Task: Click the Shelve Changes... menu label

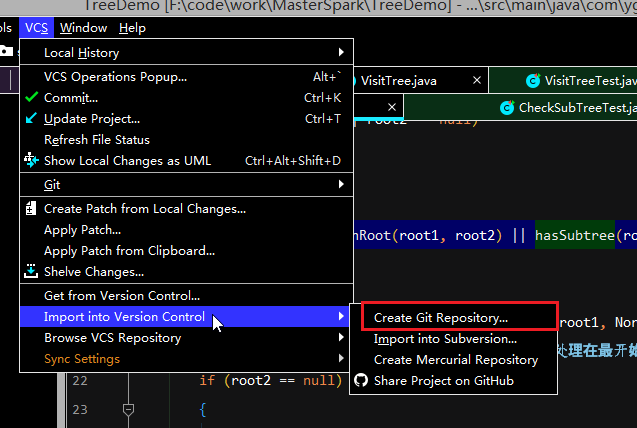Action: (x=94, y=272)
